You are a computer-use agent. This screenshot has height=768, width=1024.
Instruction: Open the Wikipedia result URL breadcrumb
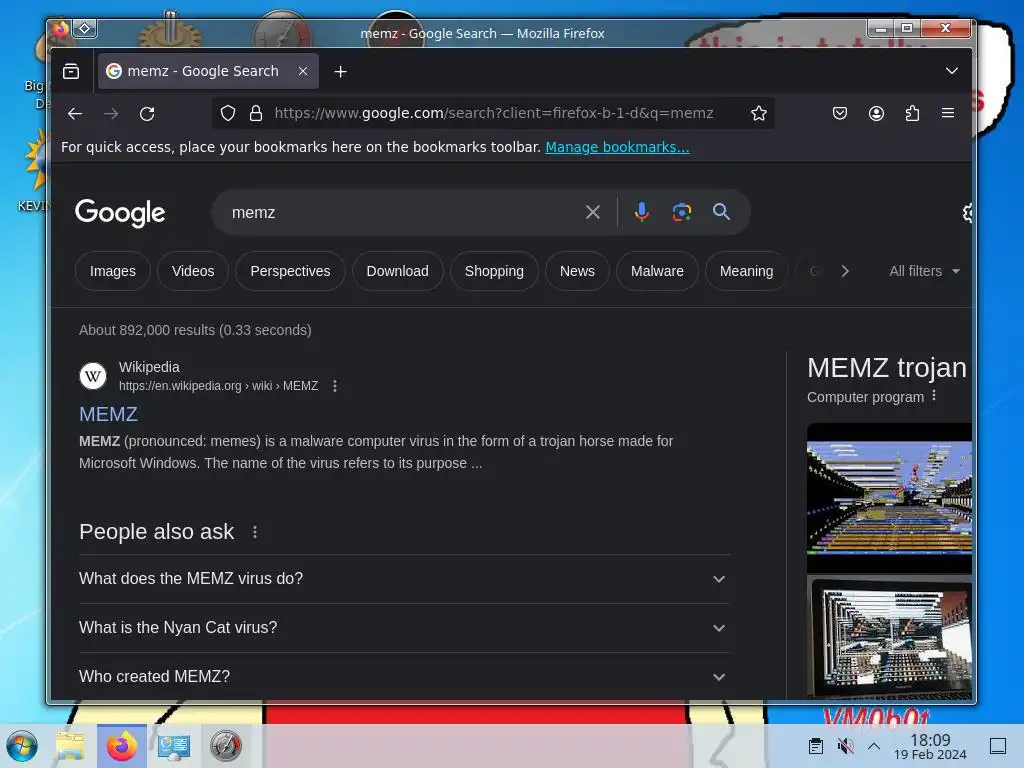click(218, 386)
